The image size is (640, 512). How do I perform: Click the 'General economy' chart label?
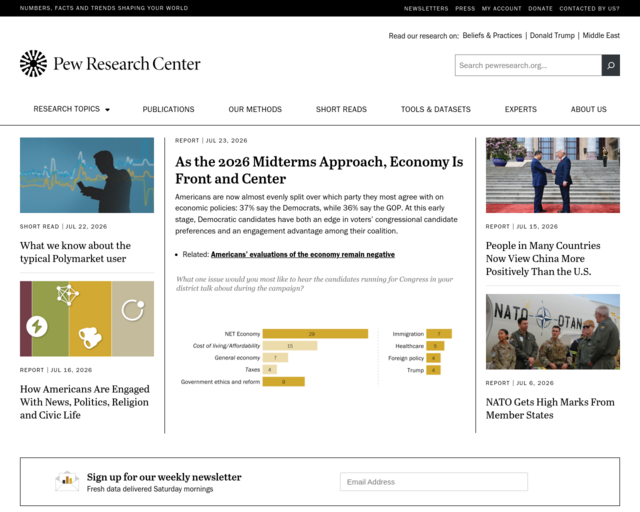click(x=237, y=358)
